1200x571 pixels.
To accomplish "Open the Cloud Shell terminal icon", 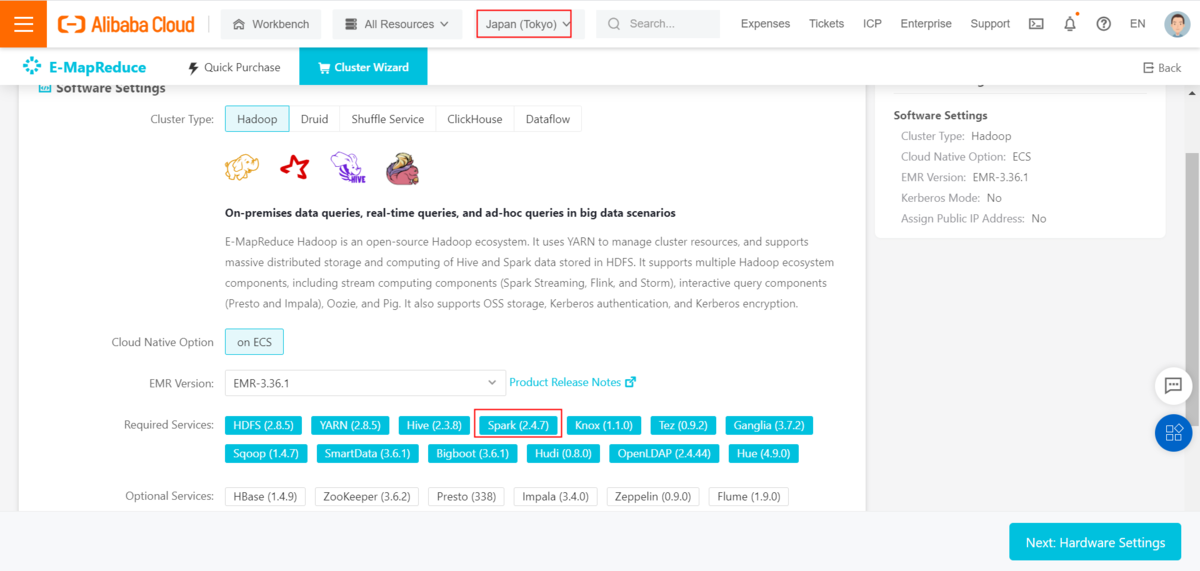I will (1036, 24).
